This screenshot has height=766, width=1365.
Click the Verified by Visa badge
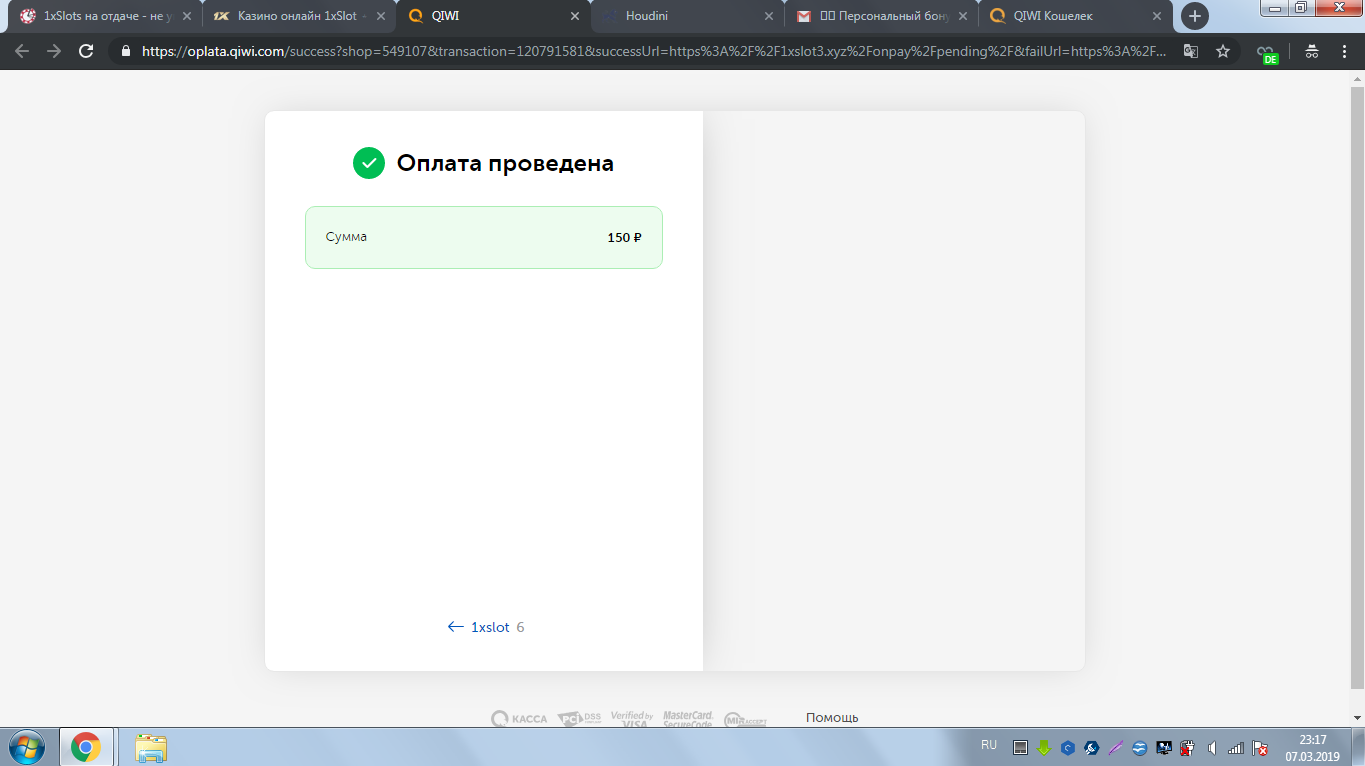click(632, 718)
